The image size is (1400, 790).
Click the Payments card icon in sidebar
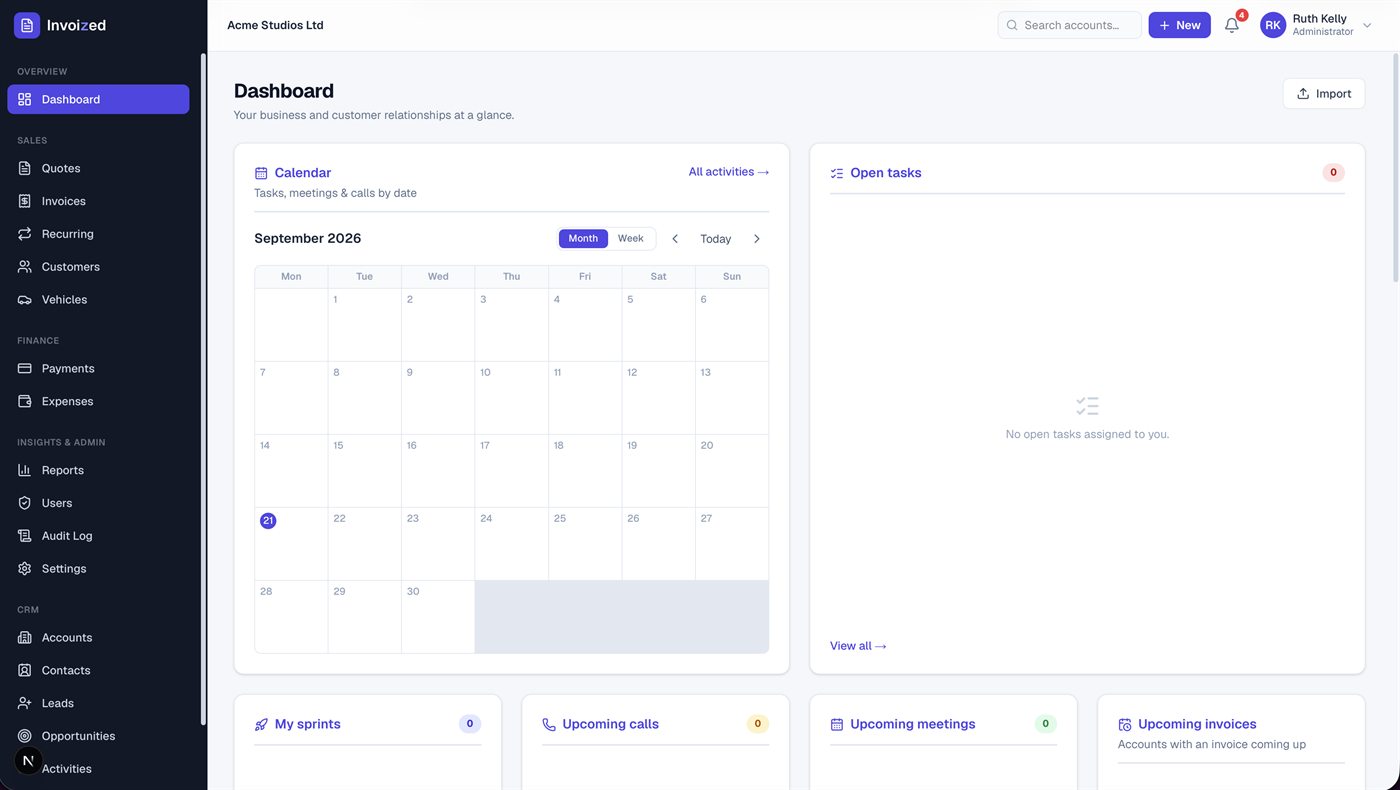pos(25,368)
